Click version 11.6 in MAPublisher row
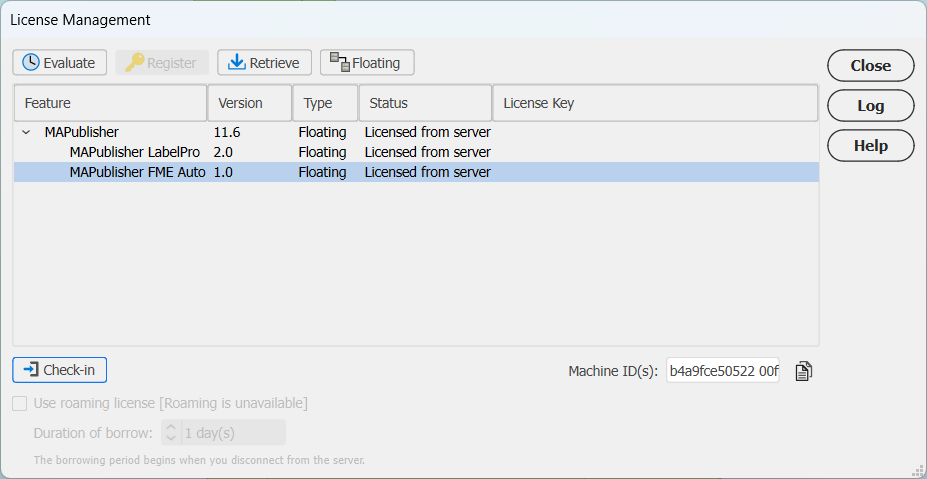 pos(227,132)
